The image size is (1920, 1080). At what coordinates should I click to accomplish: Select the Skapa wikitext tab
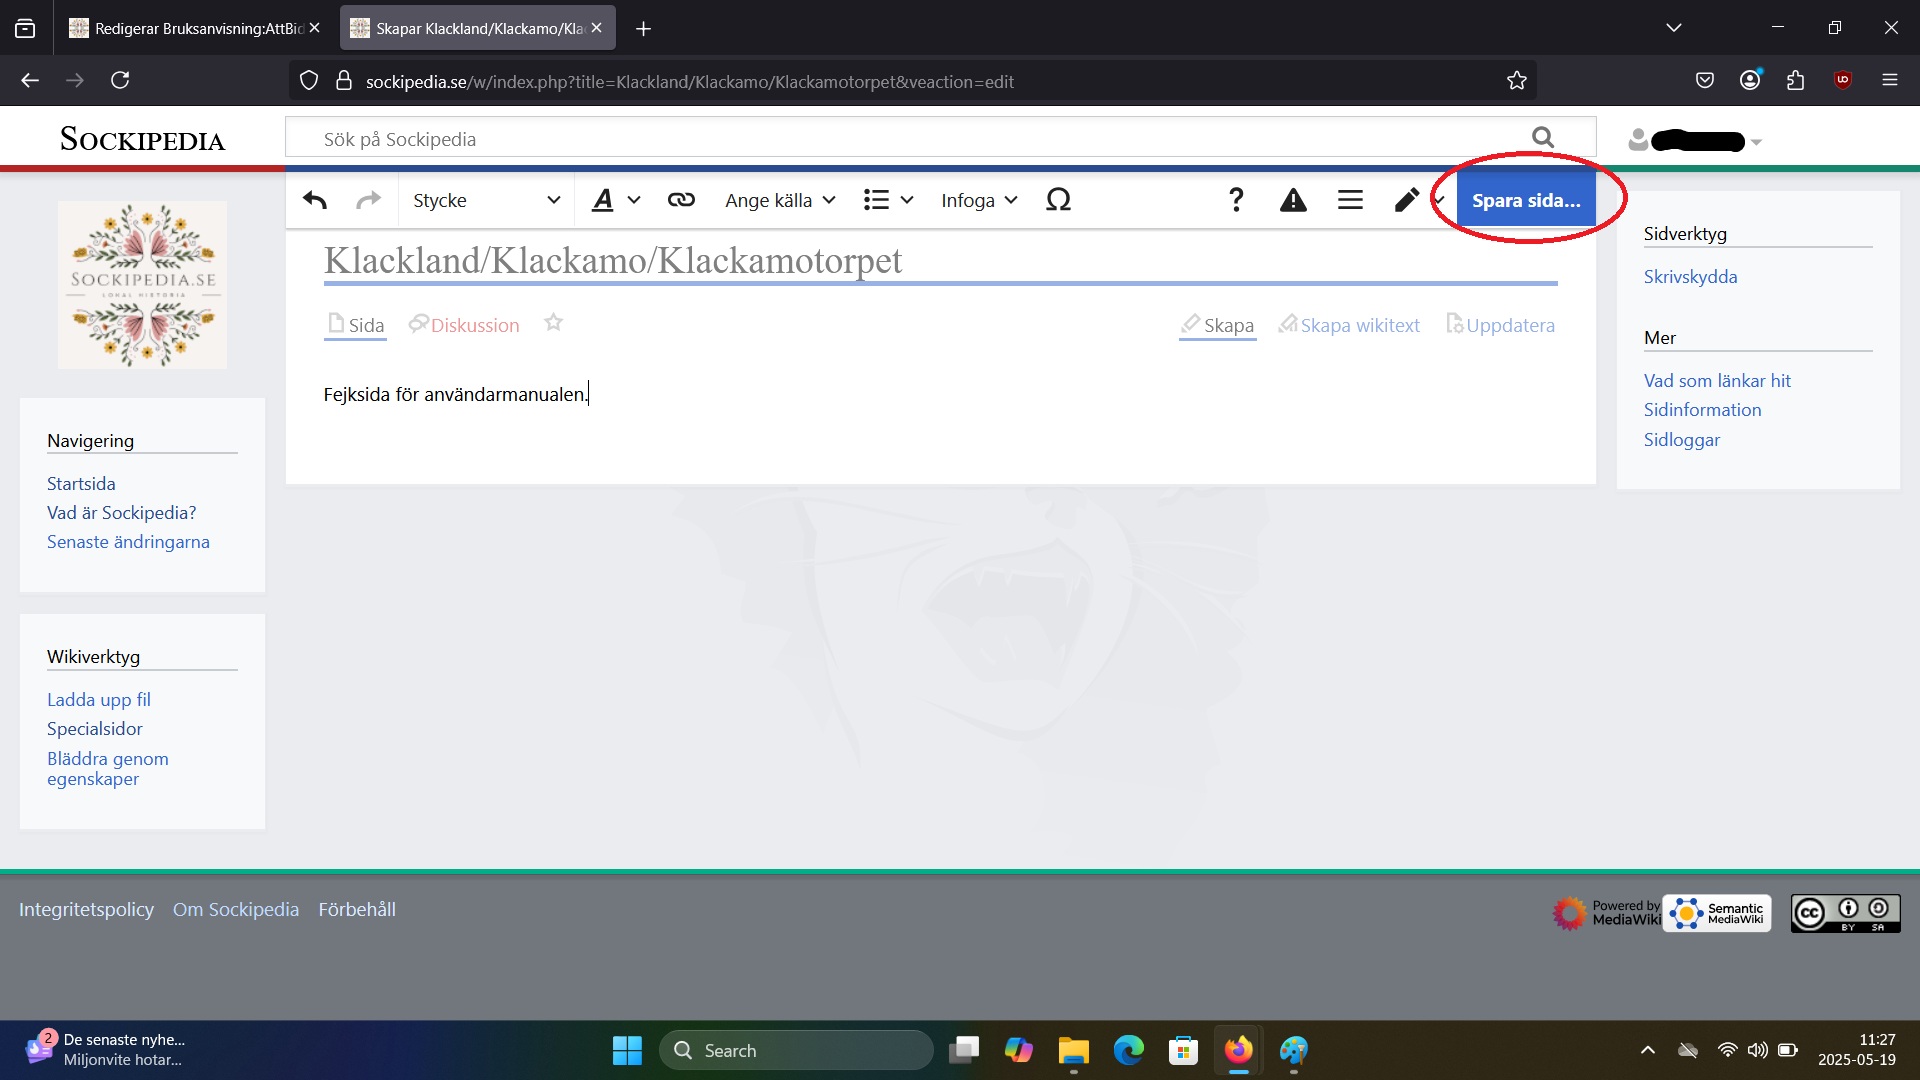click(1359, 325)
